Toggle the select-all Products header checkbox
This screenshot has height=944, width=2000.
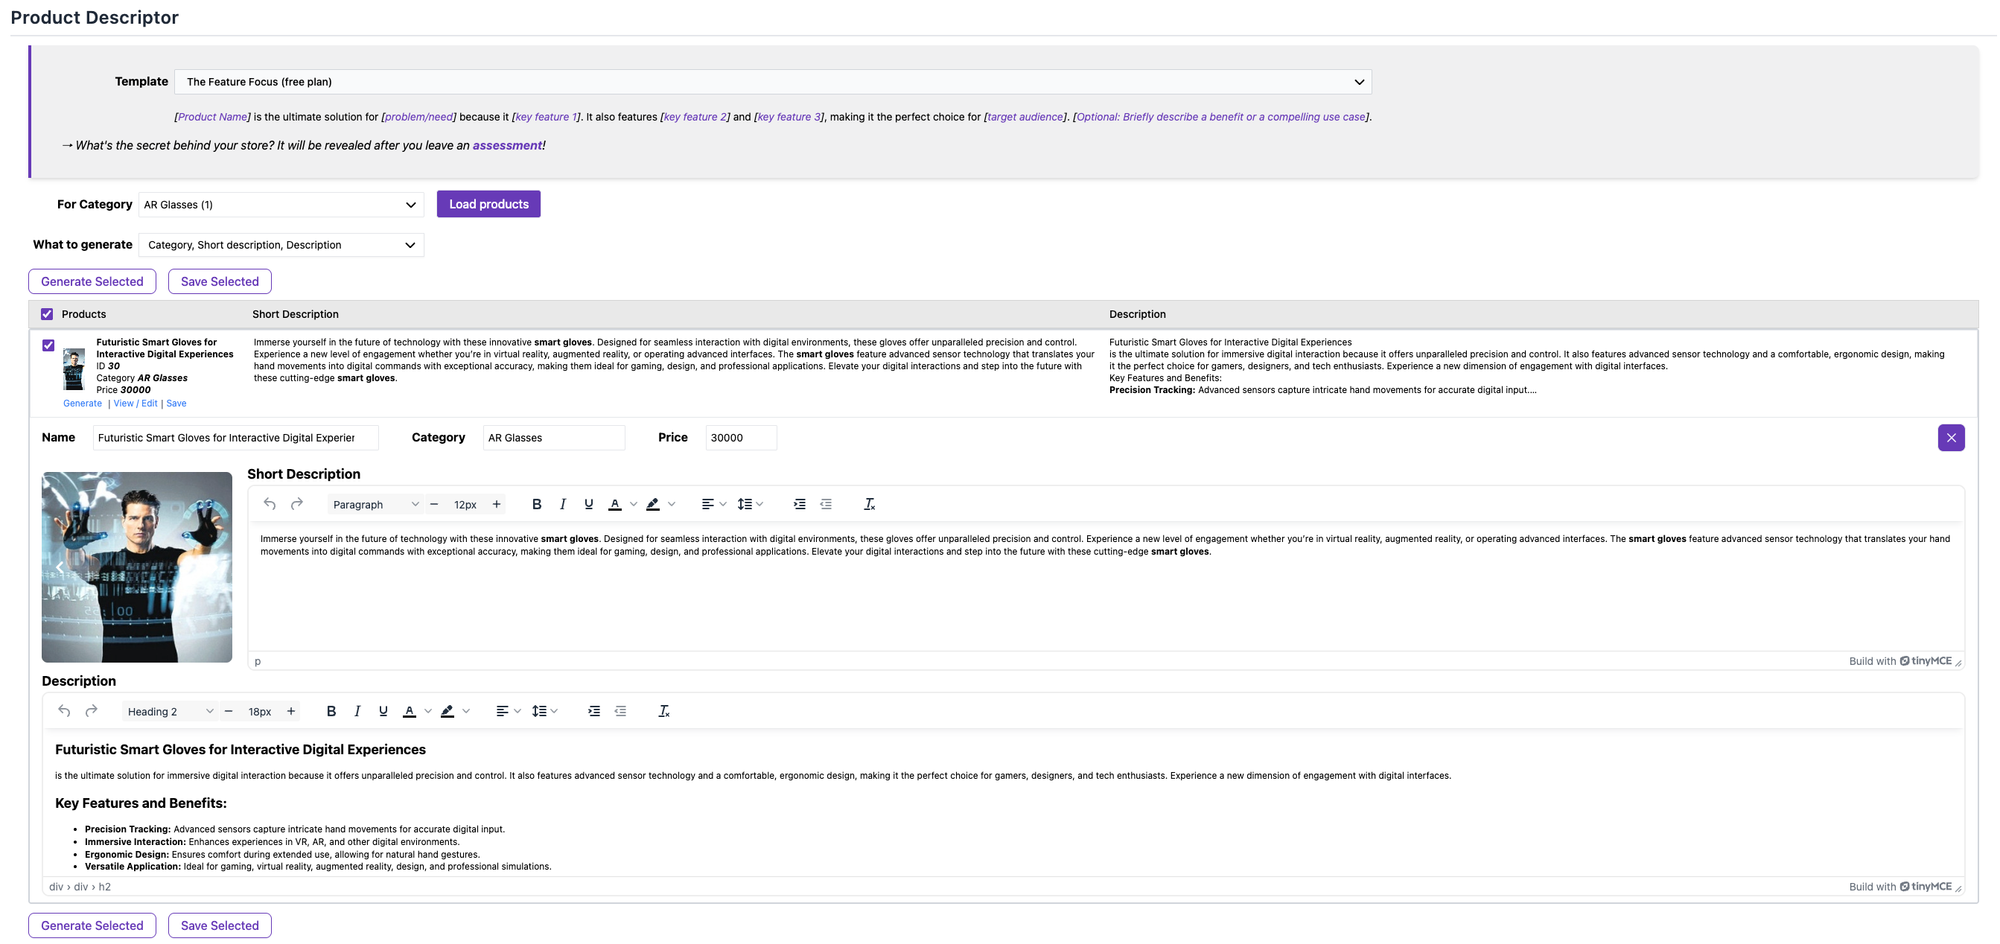point(47,314)
